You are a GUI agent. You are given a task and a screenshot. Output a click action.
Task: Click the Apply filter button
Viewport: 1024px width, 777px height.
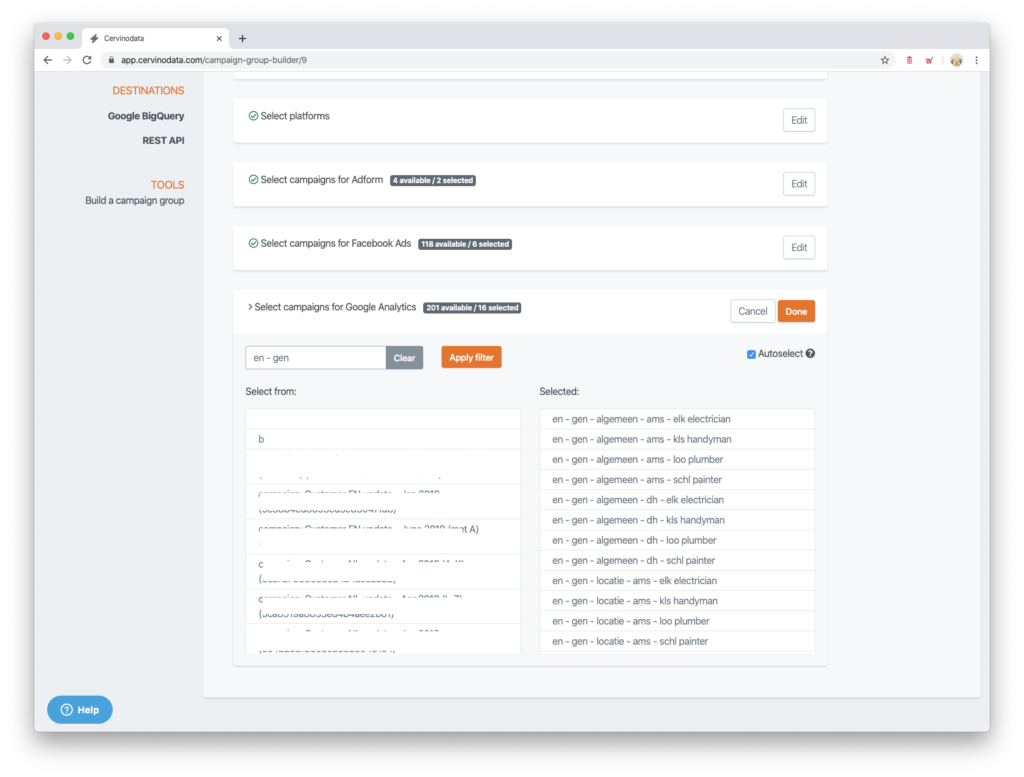tap(471, 357)
